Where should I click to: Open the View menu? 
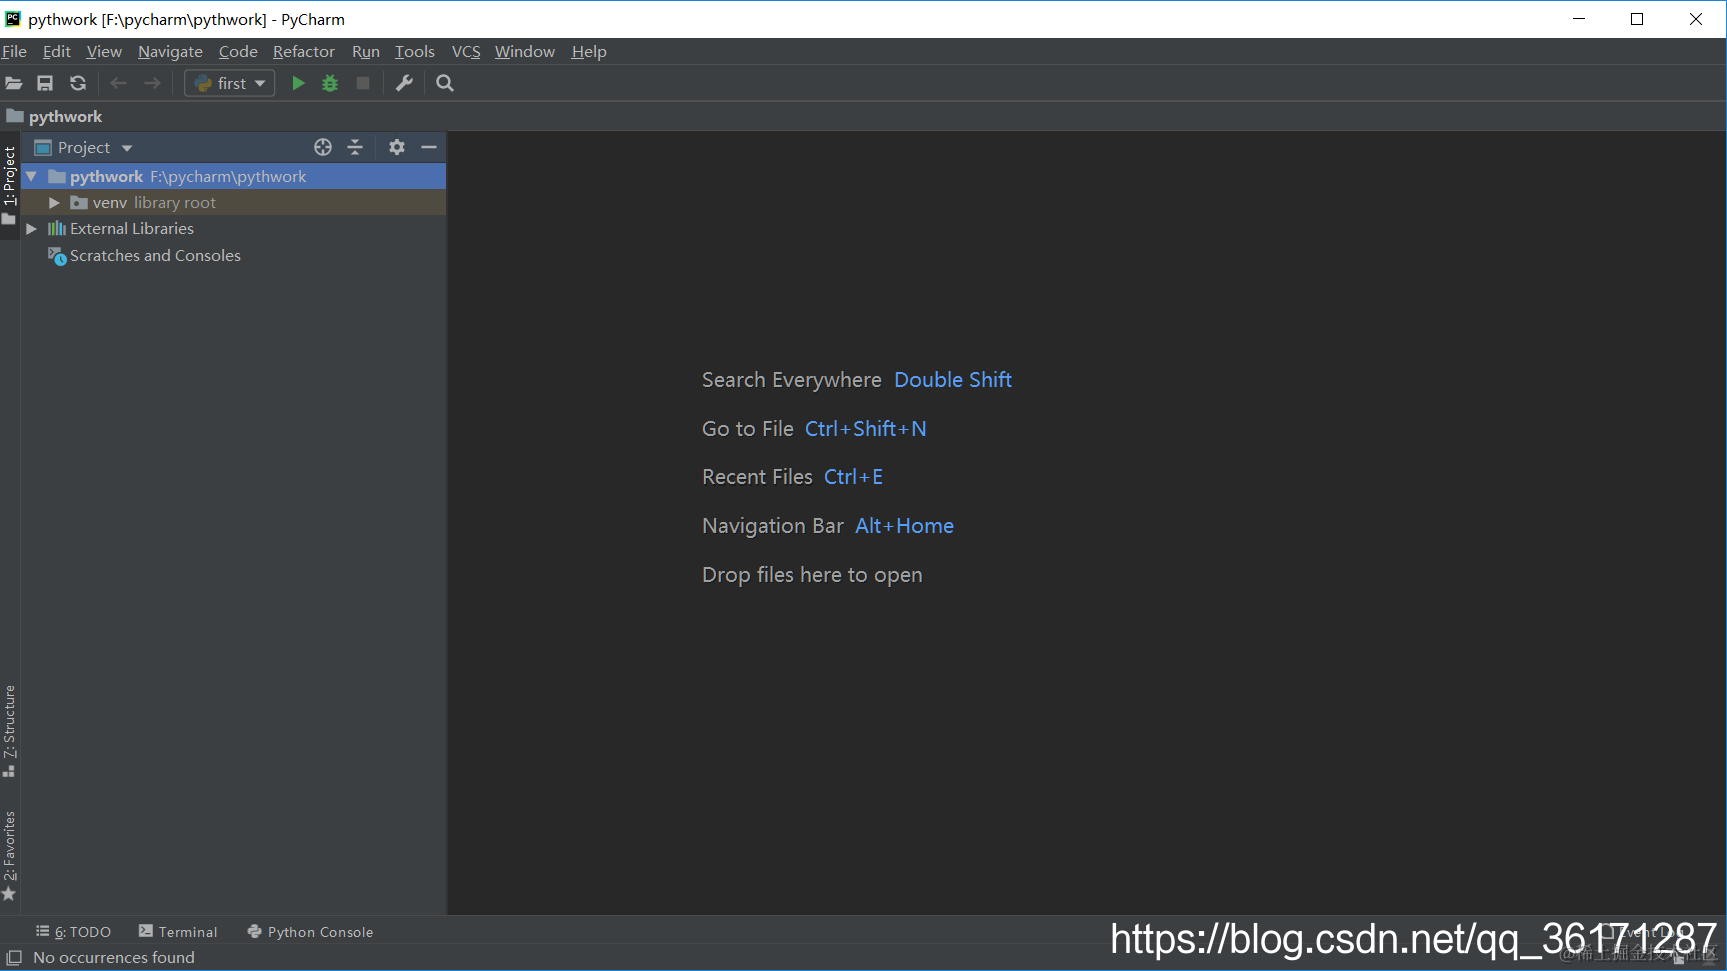104,52
